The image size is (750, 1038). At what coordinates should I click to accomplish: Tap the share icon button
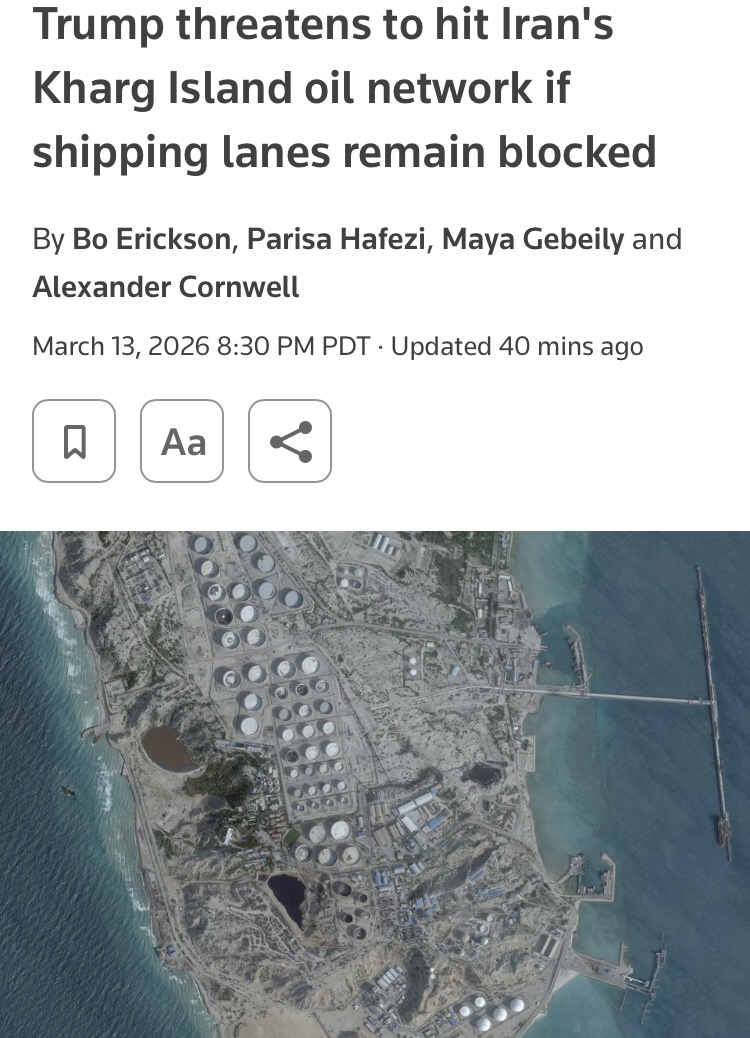[x=290, y=441]
